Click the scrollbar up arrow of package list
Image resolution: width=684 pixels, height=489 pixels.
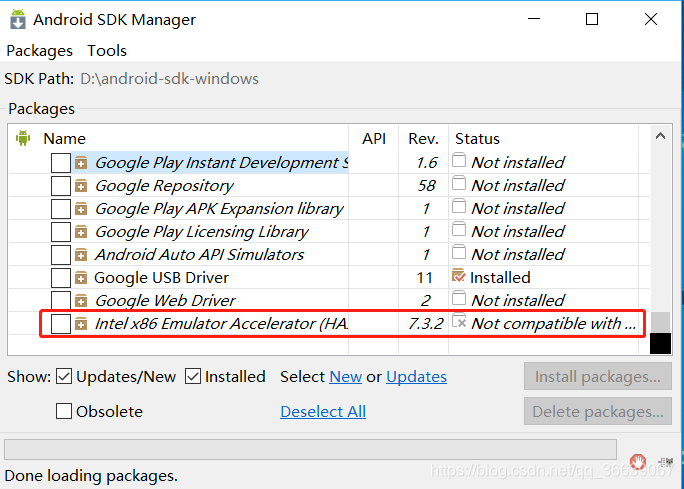pyautogui.click(x=660, y=136)
